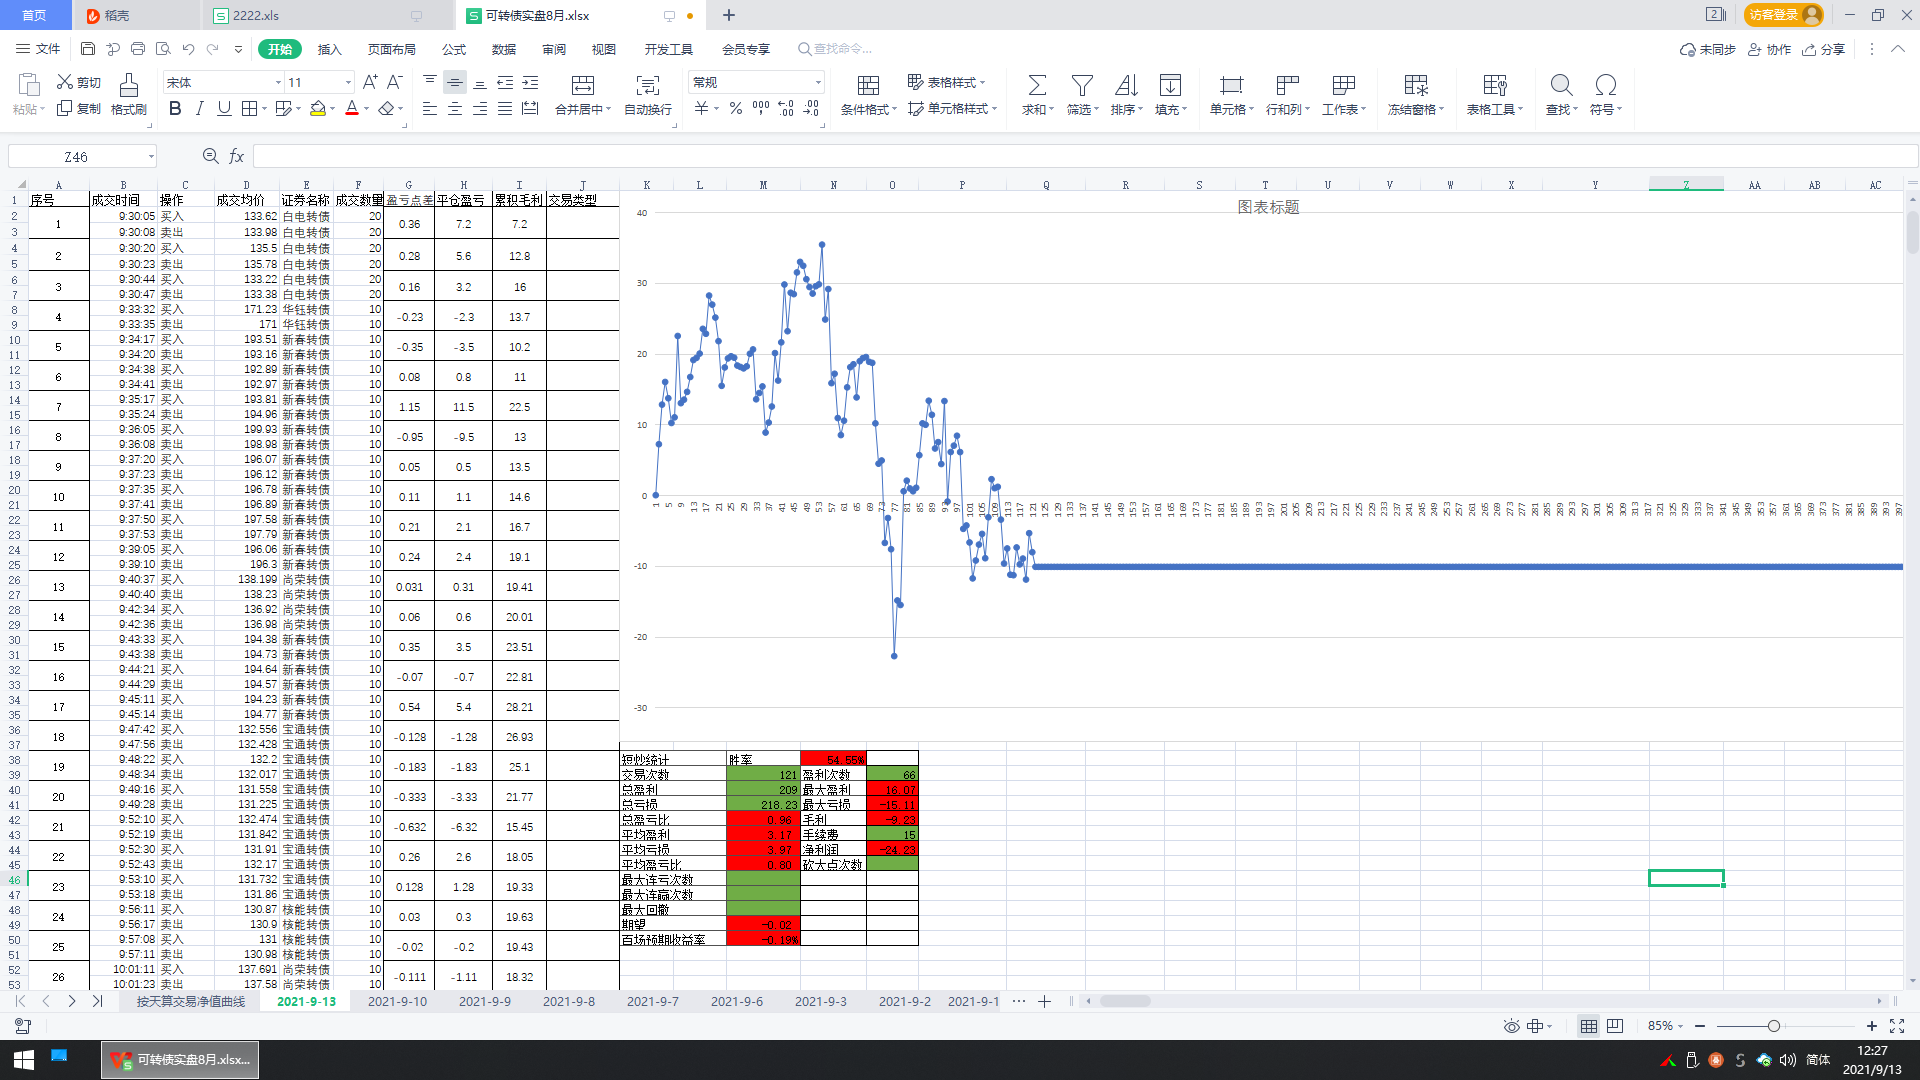1920x1080 pixels.
Task: Expand the Name Box dropdown for Z46
Action: (x=151, y=157)
